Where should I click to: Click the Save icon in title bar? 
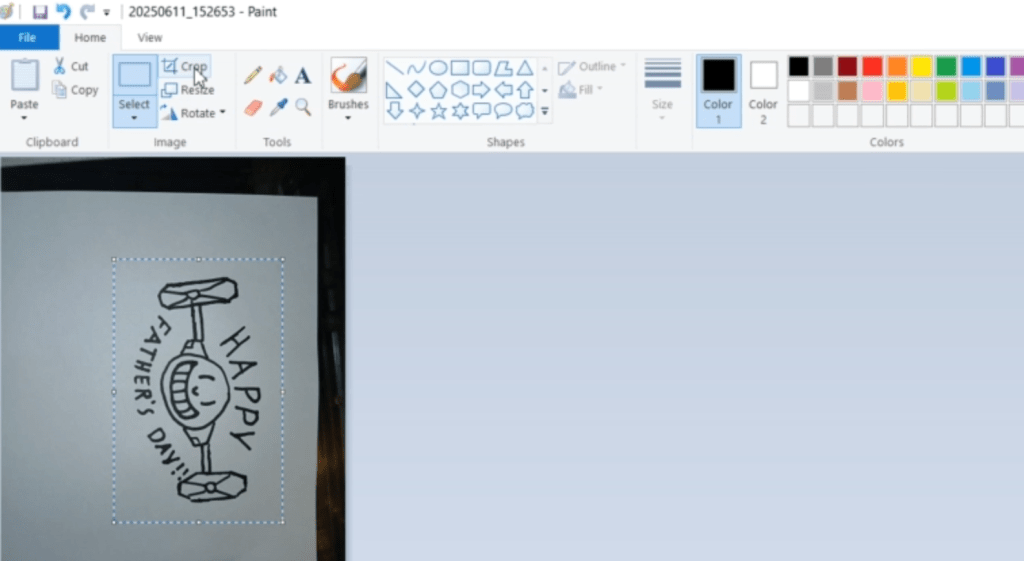click(40, 12)
